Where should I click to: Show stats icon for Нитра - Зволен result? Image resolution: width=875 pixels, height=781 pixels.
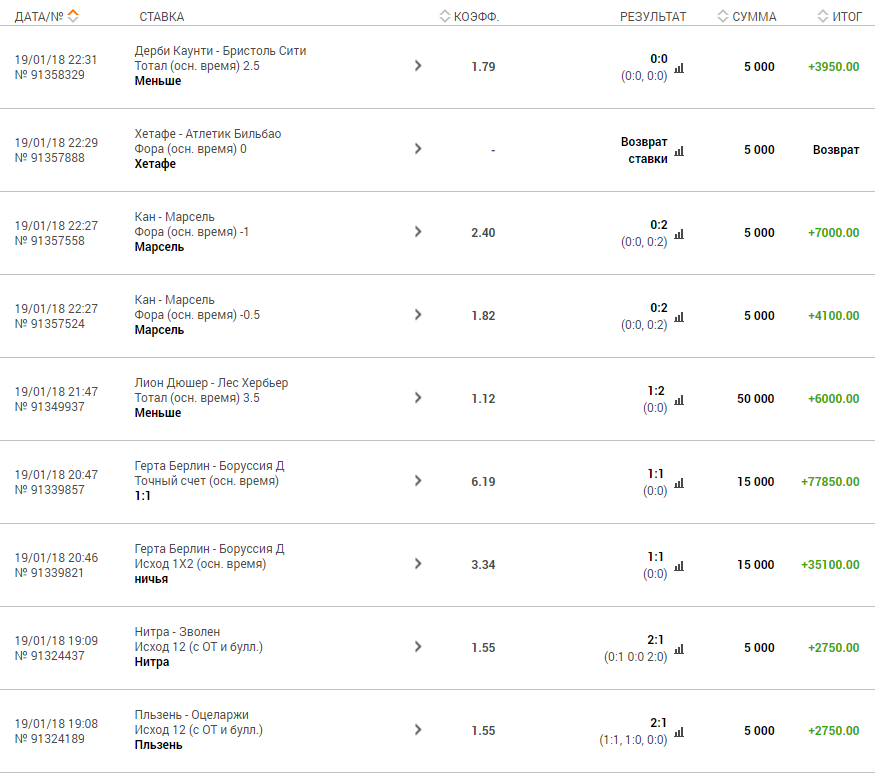[x=679, y=649]
